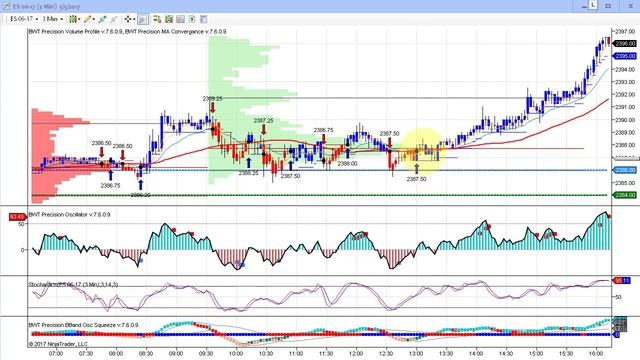The width and height of the screenshot is (640, 360).
Task: Open the ES 06-17 instrument selector
Action: [x=24, y=19]
